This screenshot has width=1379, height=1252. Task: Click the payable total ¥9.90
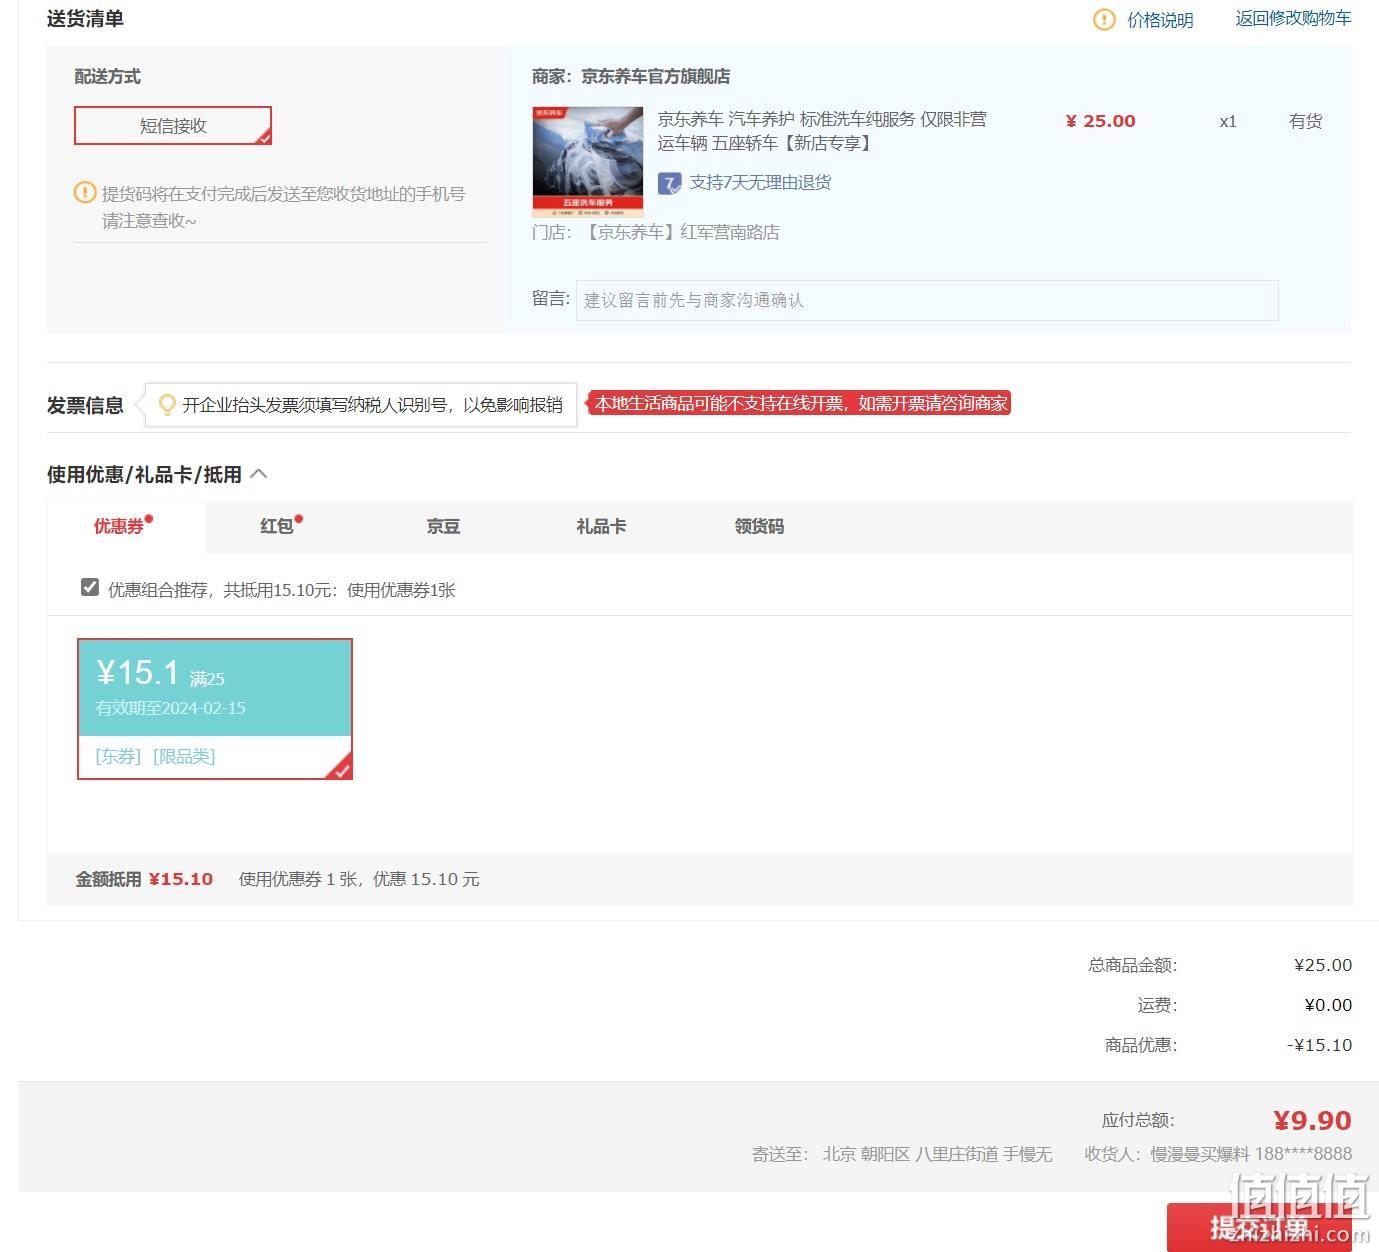[1312, 1120]
